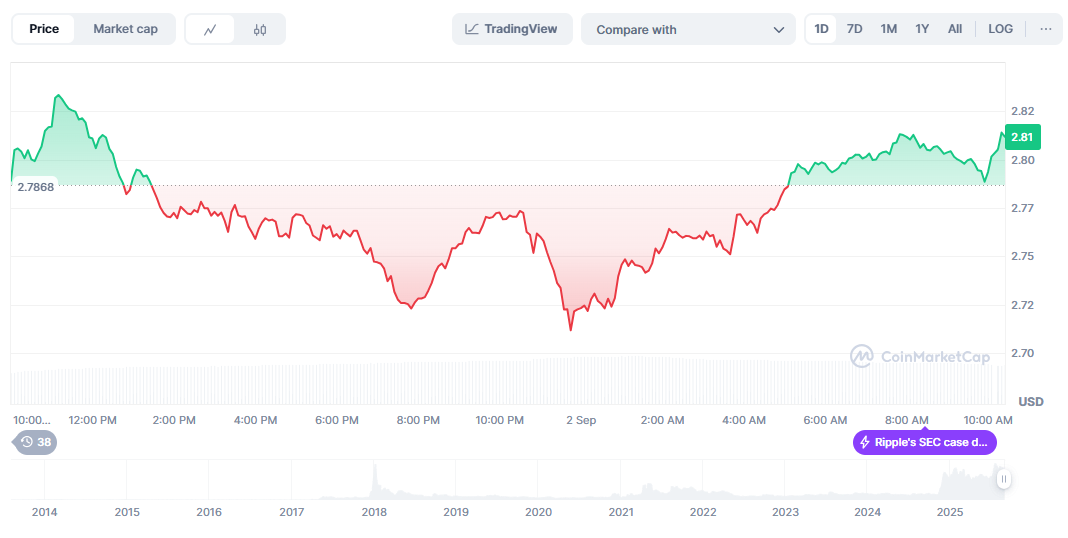
Task: Show All time price history
Action: [955, 29]
